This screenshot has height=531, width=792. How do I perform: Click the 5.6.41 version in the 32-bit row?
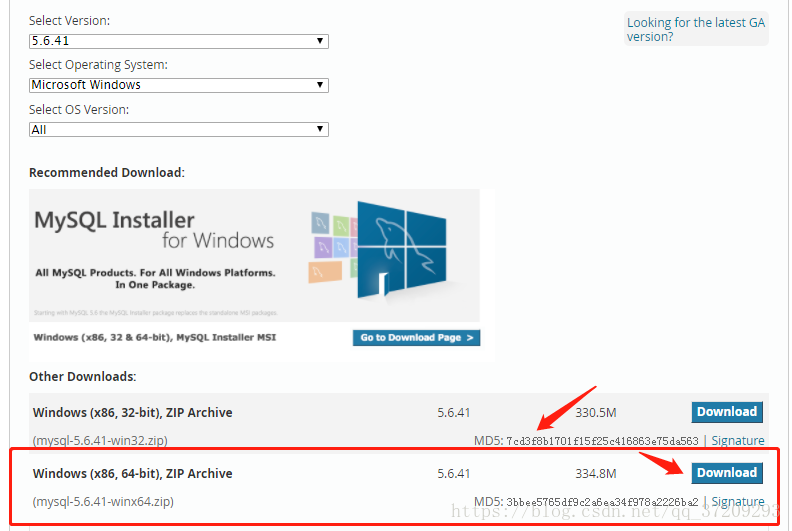click(x=453, y=413)
